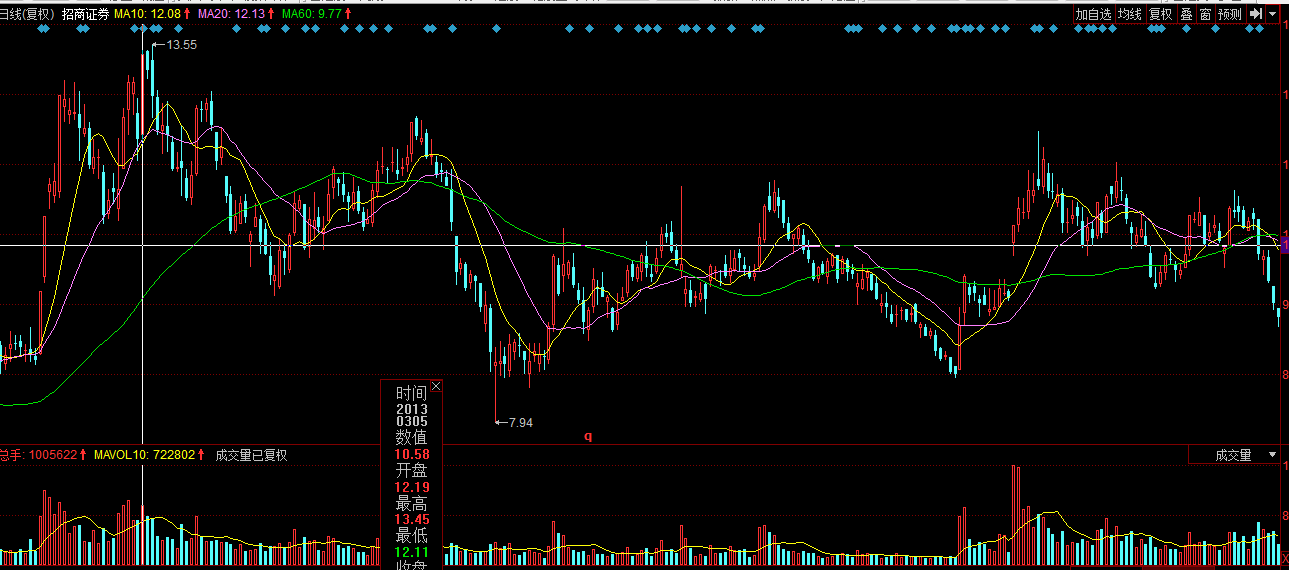Viewport: 1289px width, 570px height.
Task: Click the 日线(复权) period label
Action: [x=26, y=15]
